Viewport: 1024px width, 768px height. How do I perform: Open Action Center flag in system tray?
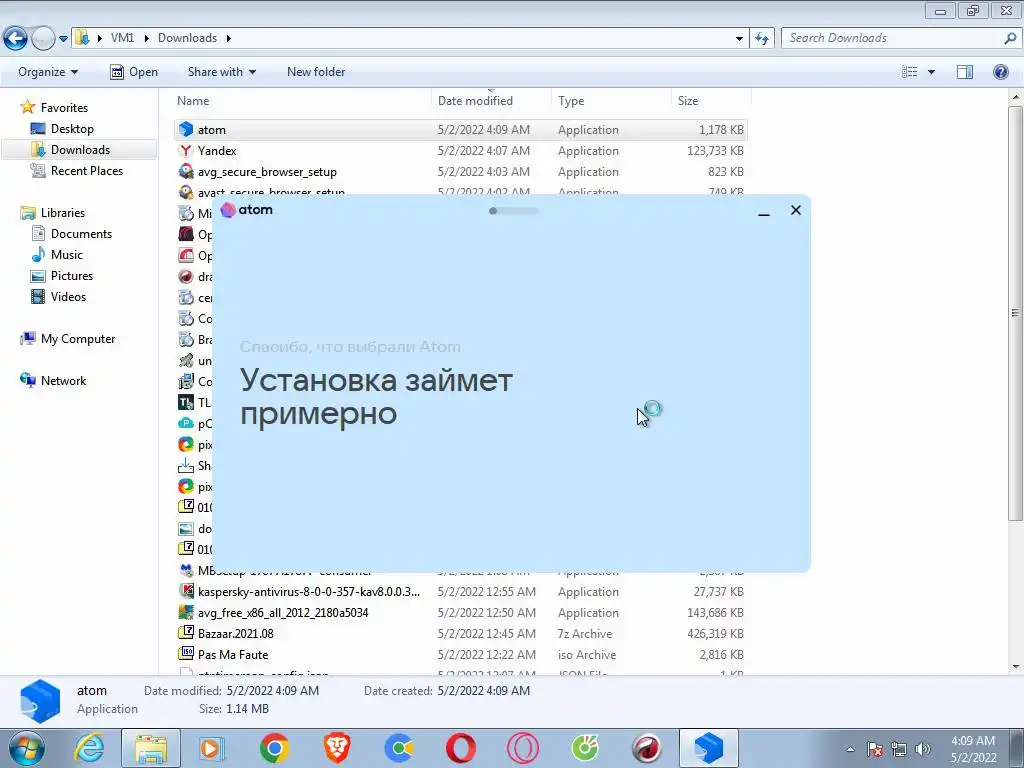click(874, 749)
